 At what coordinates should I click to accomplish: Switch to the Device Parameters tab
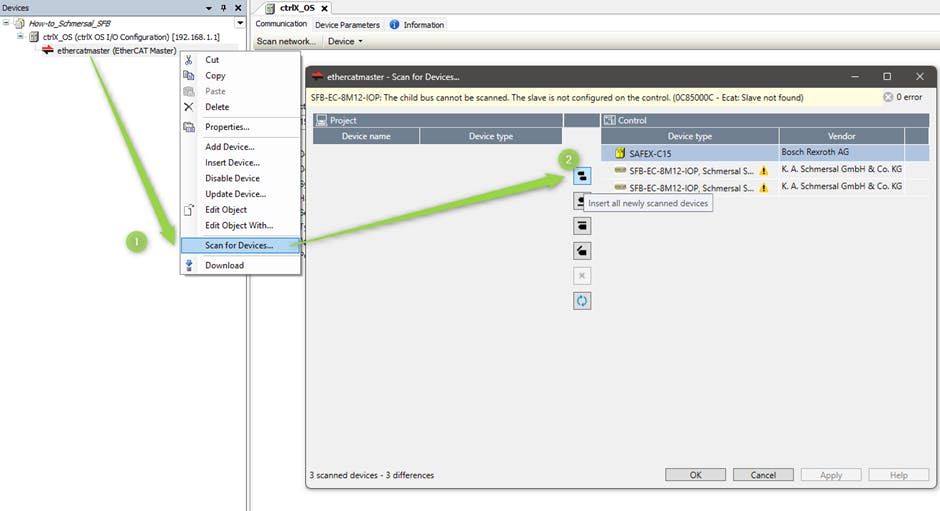[347, 25]
